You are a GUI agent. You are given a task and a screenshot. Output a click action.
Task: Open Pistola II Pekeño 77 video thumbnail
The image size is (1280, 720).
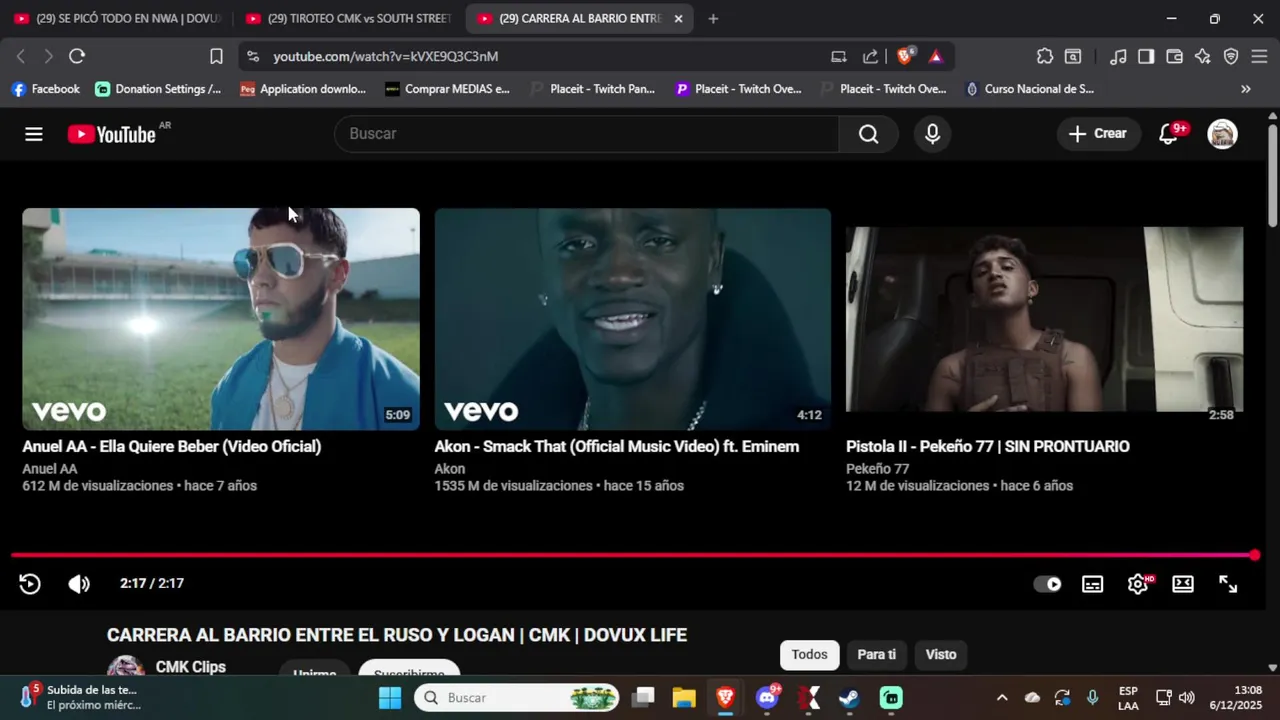[1045, 319]
